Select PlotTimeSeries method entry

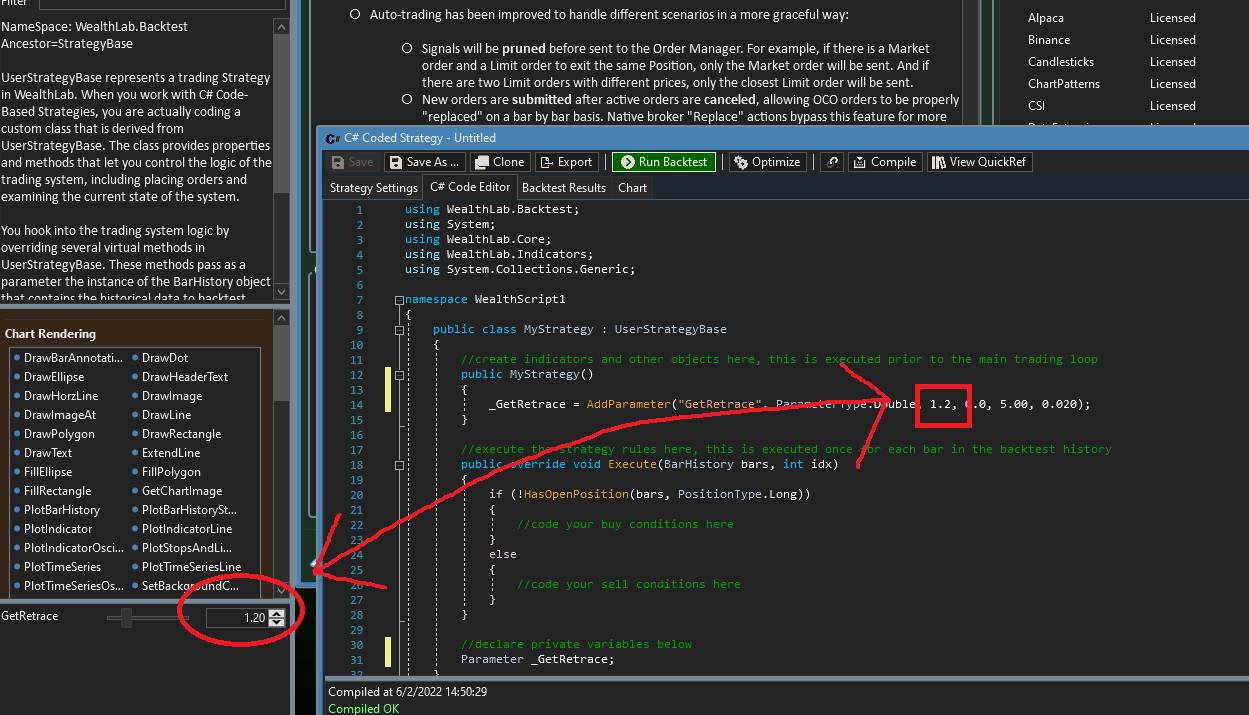click(x=62, y=567)
